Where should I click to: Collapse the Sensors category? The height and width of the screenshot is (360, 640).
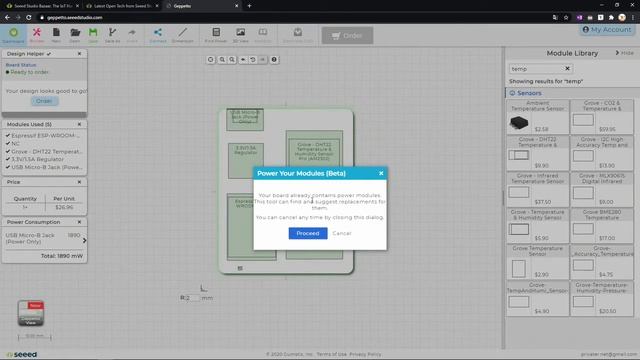pyautogui.click(x=529, y=93)
